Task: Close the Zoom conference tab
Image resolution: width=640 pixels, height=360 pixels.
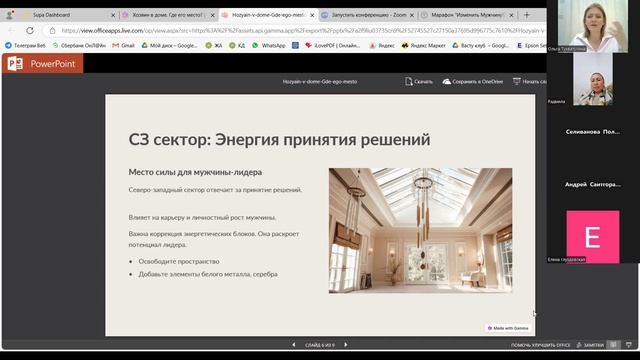Action: (412, 15)
